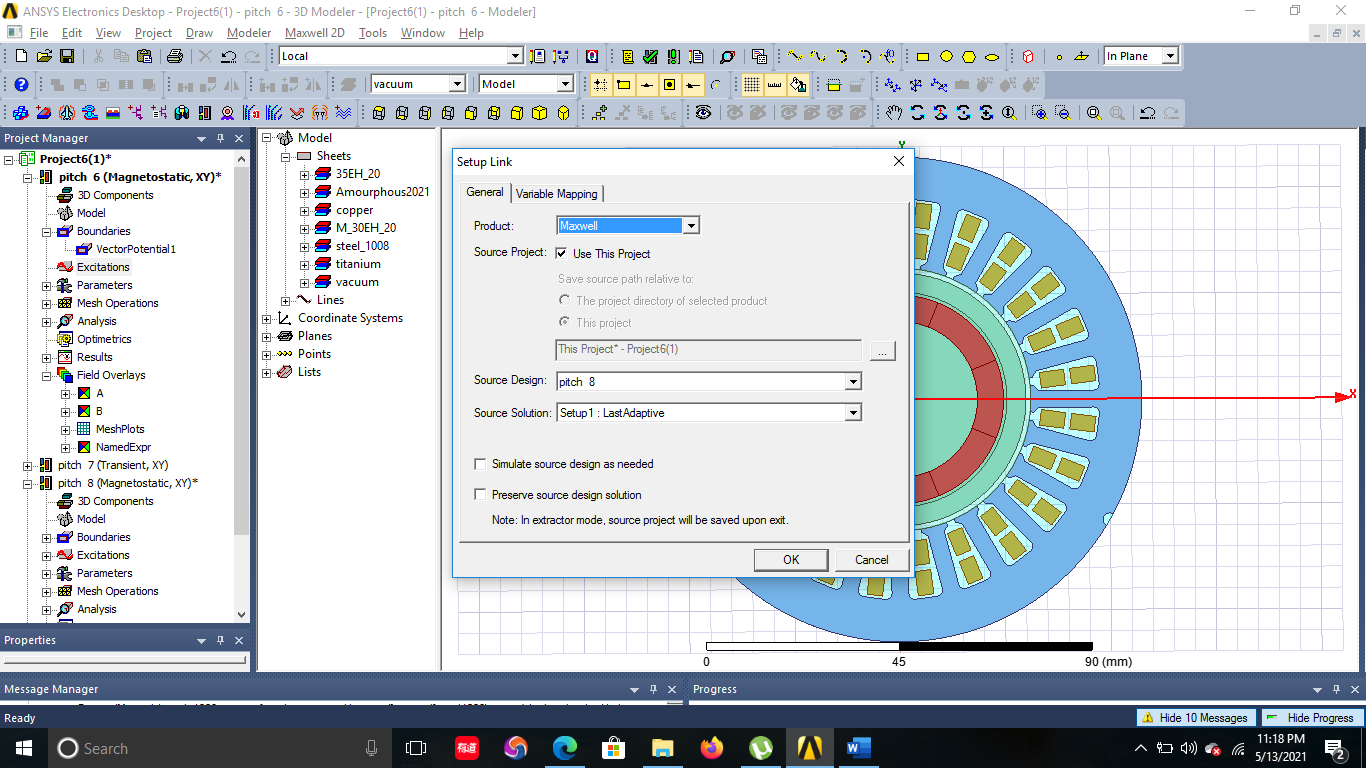Click the ellipsis browse button for source project
Viewport: 1366px width, 768px height.
tap(882, 350)
